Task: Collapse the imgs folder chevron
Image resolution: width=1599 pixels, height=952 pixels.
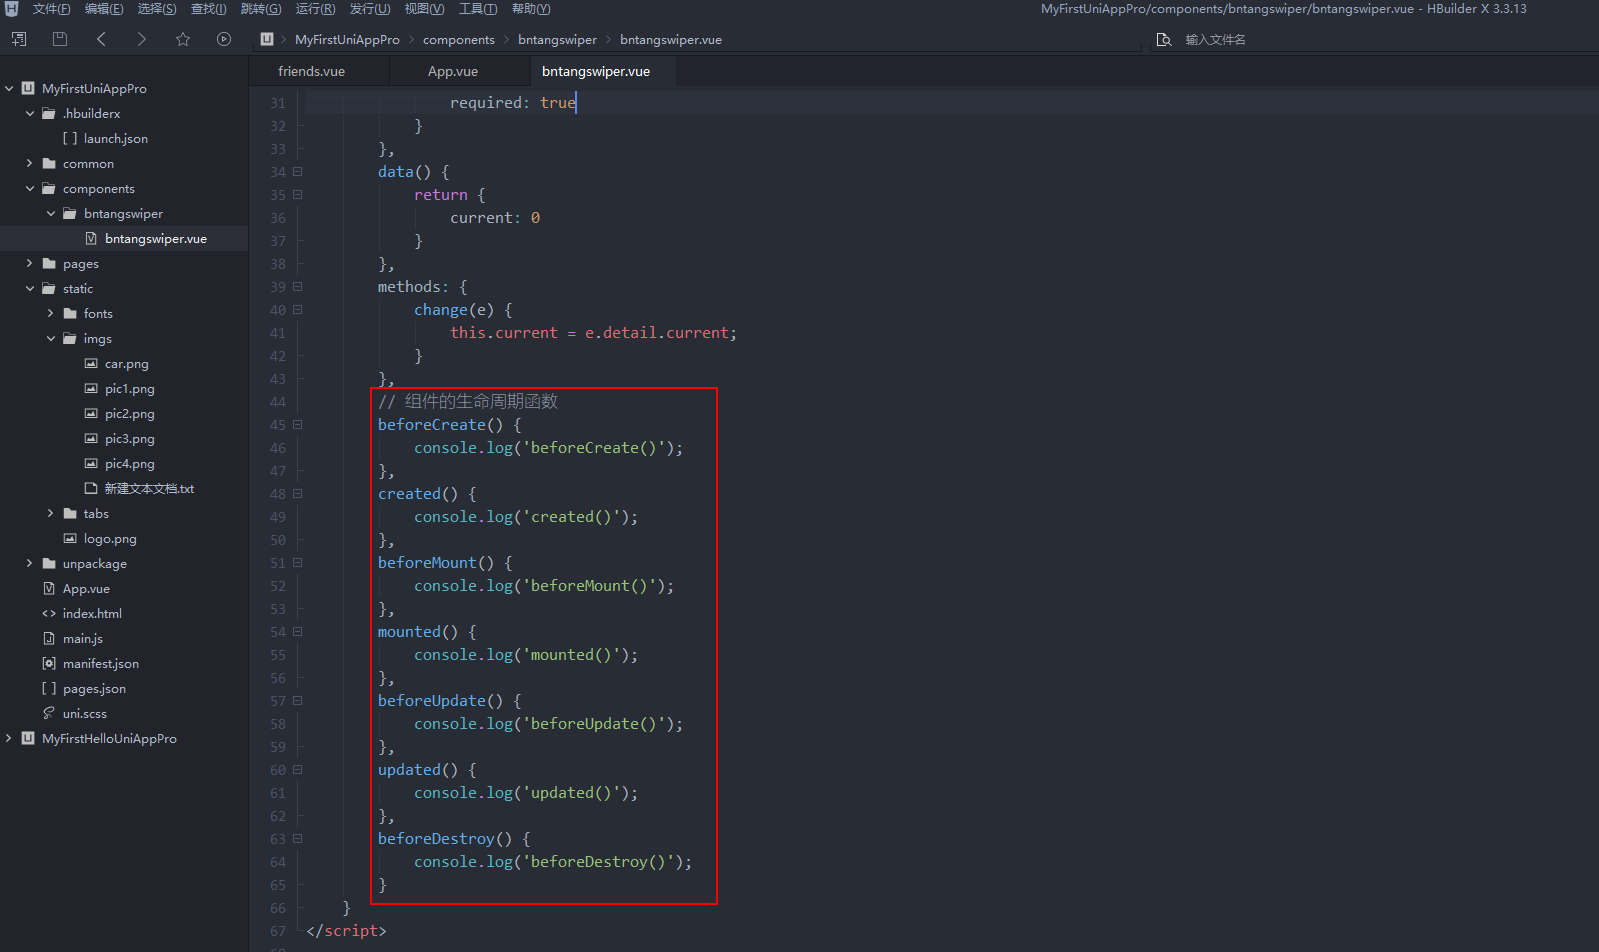Action: click(51, 338)
